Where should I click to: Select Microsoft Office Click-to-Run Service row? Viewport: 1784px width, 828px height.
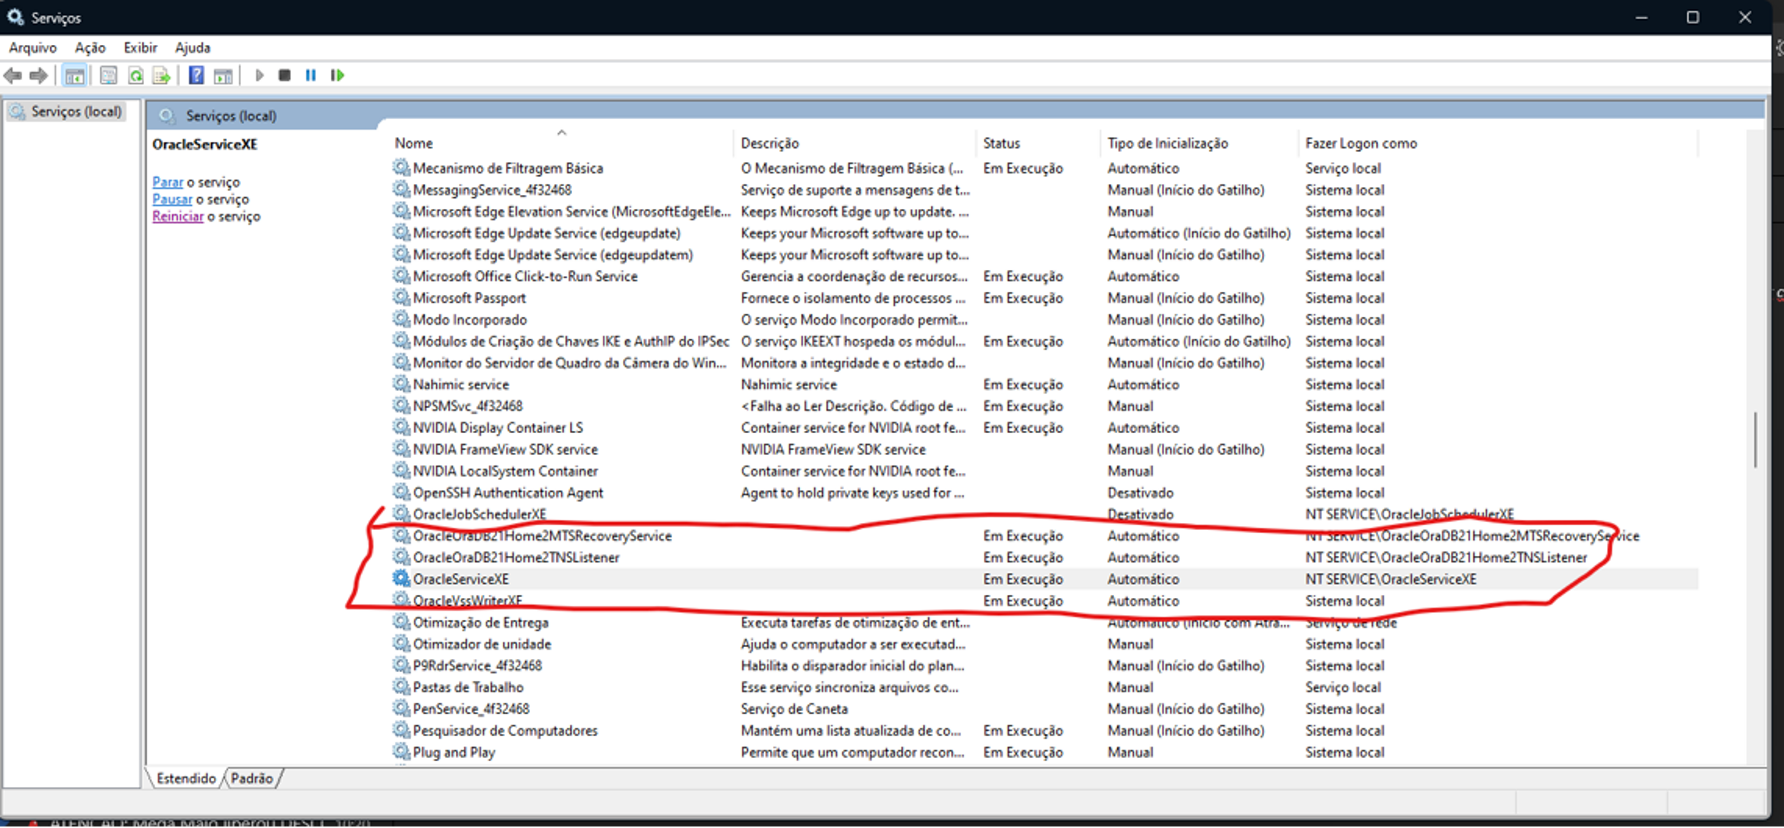pos(1044,276)
